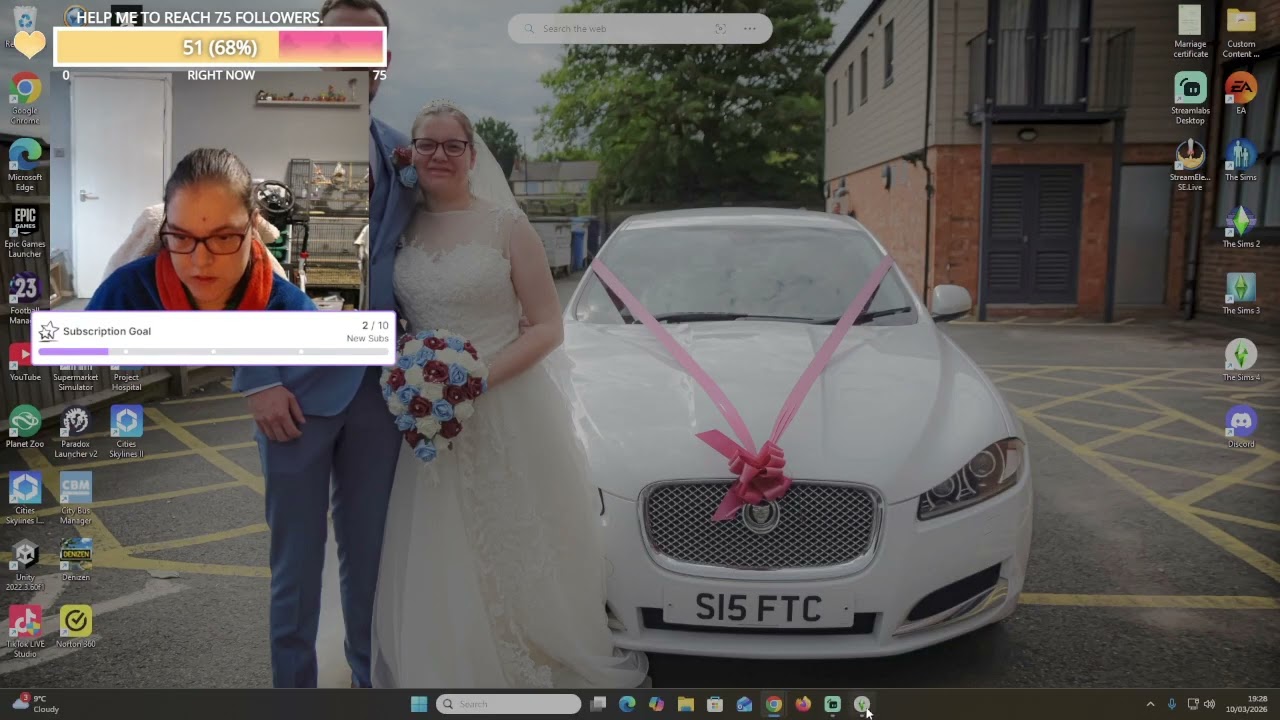1280x720 pixels.
Task: Select the Football Manager 23 desktop icon
Action: coord(25,299)
